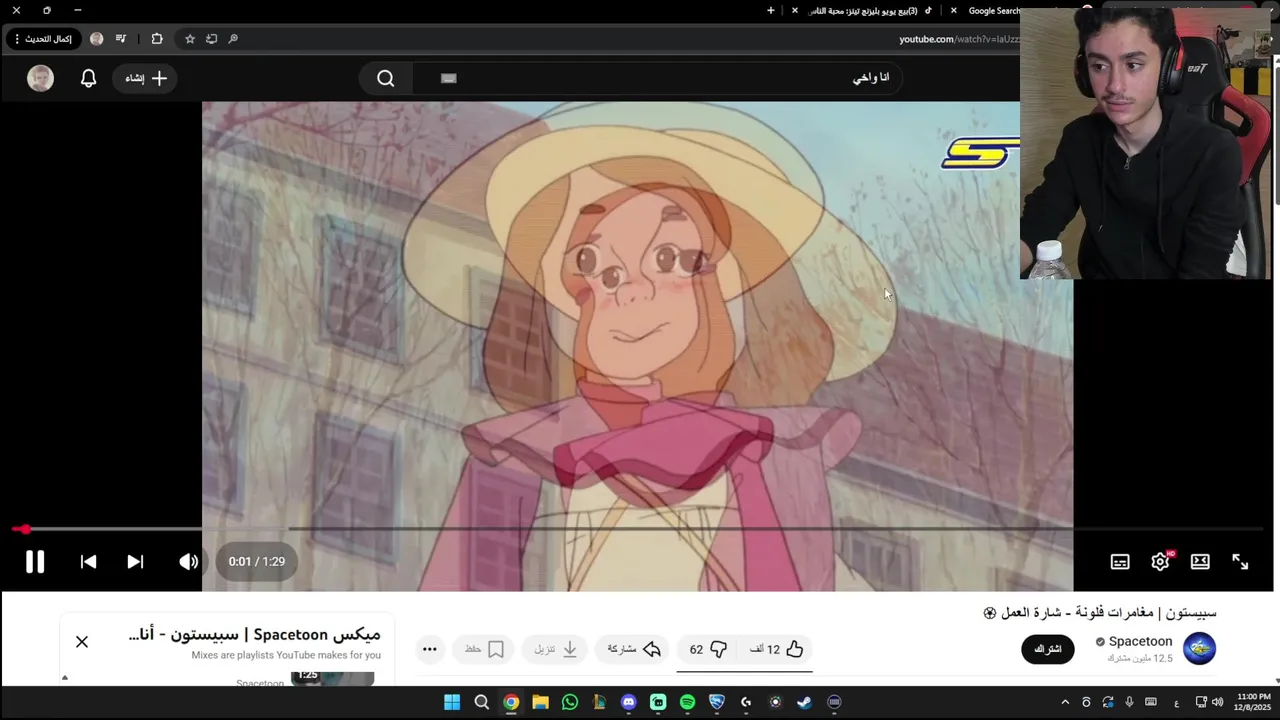
Task: Open the on-screen keyboard in search box
Action: tap(449, 78)
